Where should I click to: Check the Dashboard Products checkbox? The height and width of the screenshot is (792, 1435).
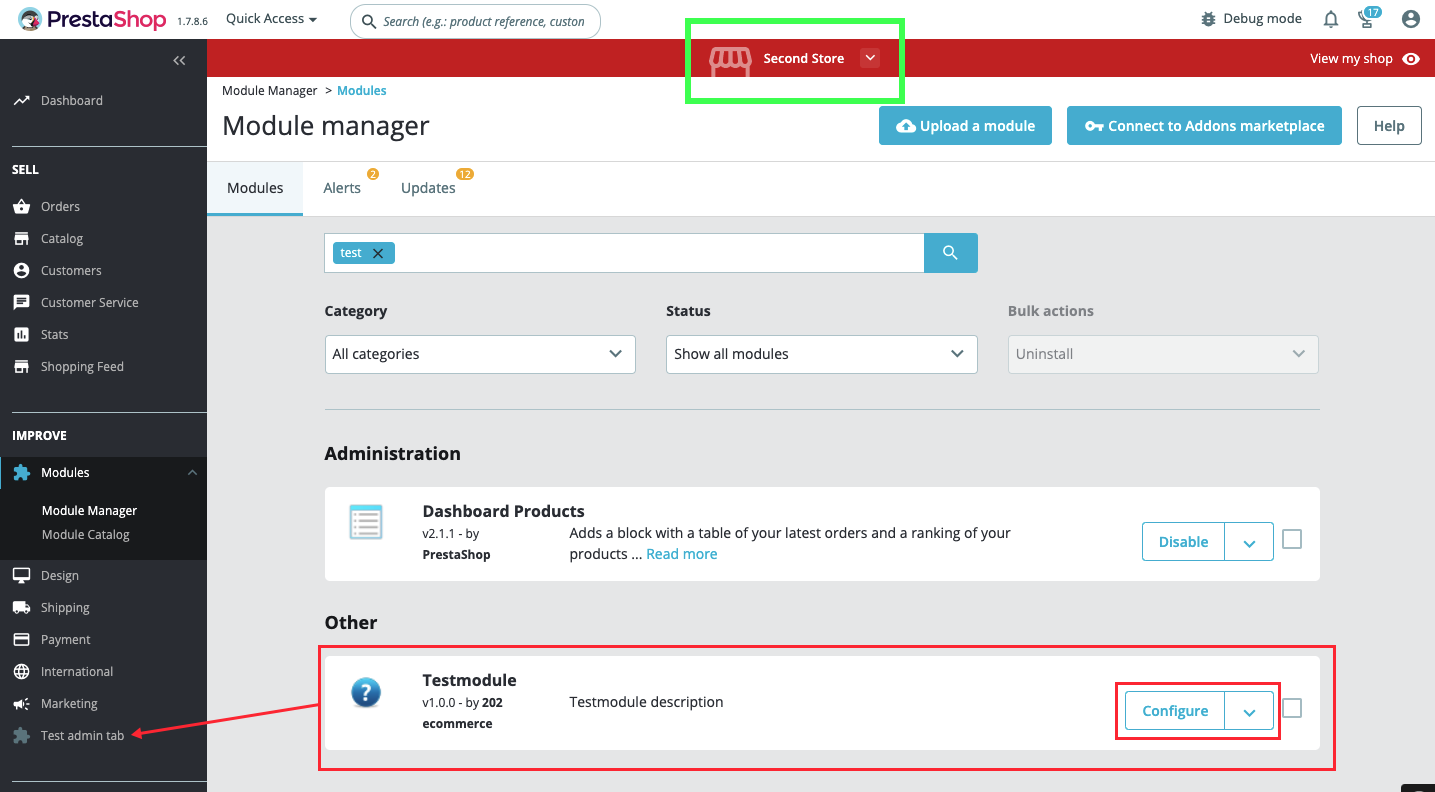pos(1292,539)
